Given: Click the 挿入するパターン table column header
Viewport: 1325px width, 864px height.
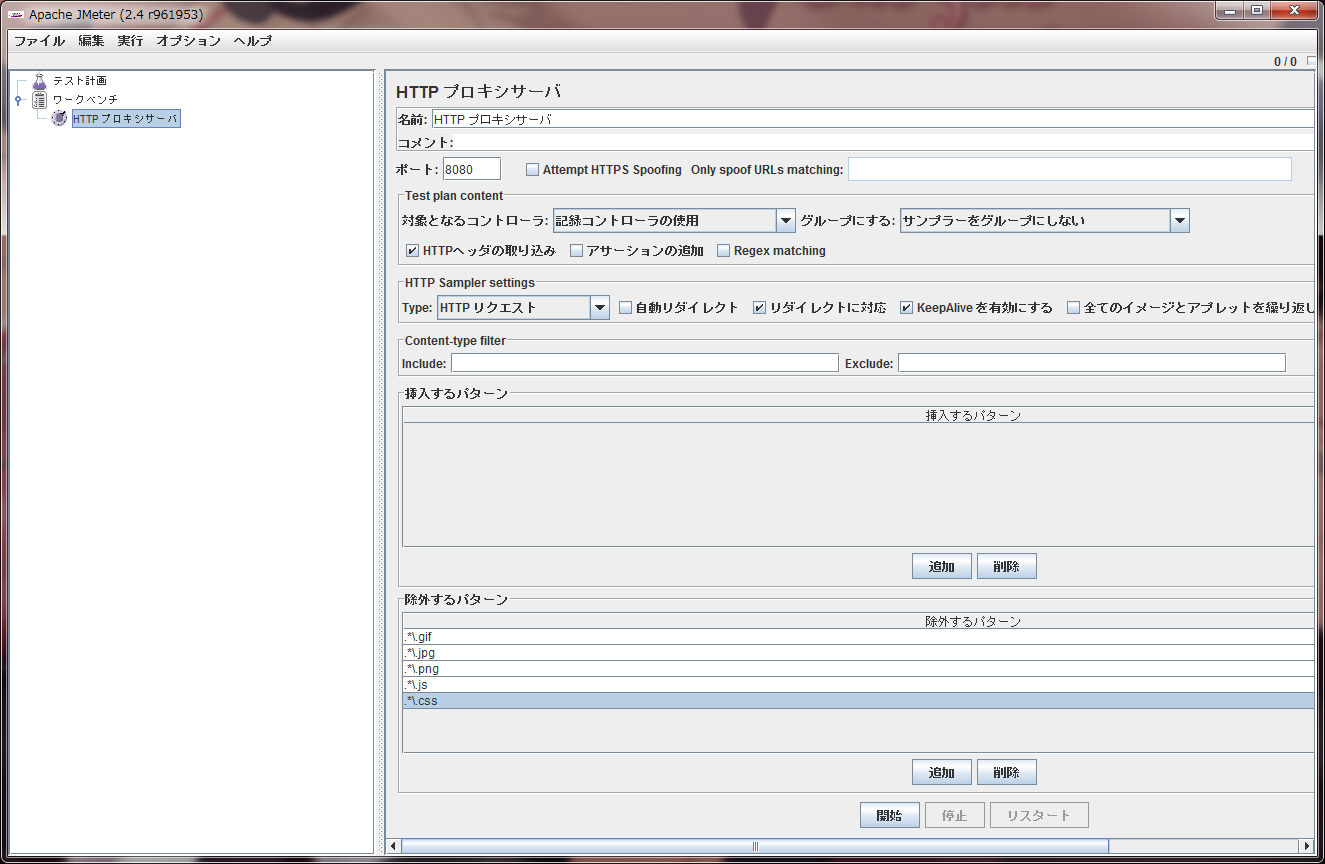Looking at the screenshot, I should pos(858,415).
